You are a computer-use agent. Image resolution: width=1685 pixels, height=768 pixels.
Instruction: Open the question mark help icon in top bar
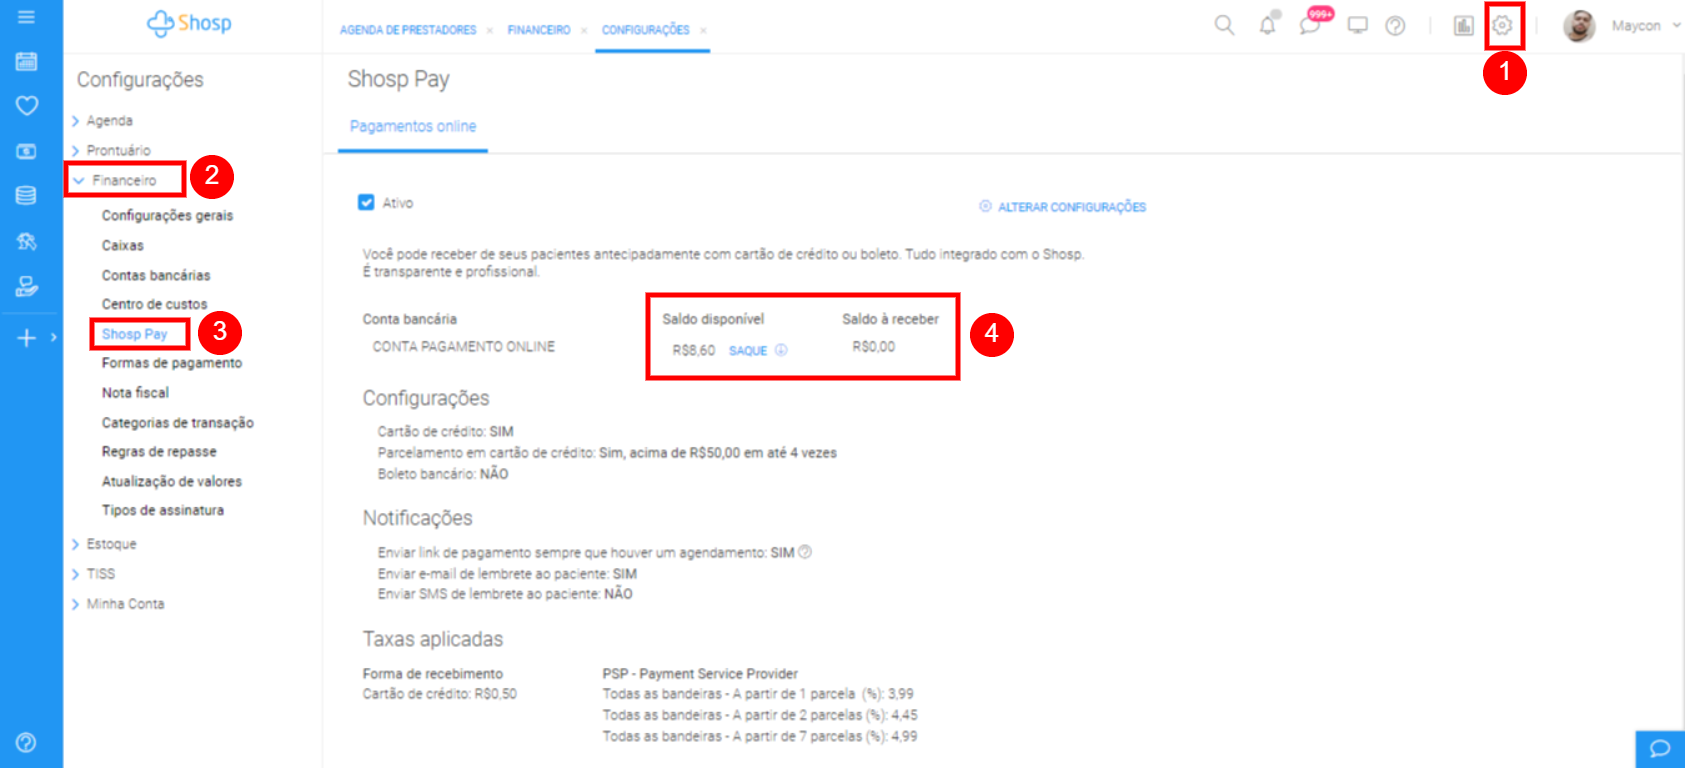click(1395, 26)
